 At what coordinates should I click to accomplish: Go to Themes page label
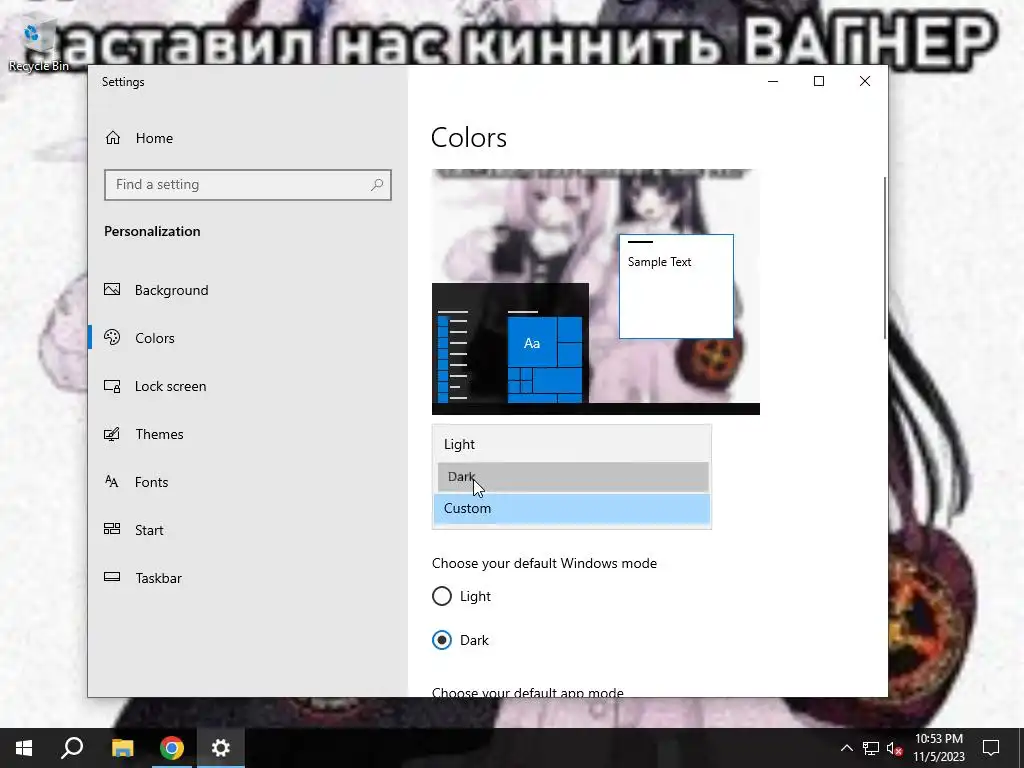click(x=159, y=434)
